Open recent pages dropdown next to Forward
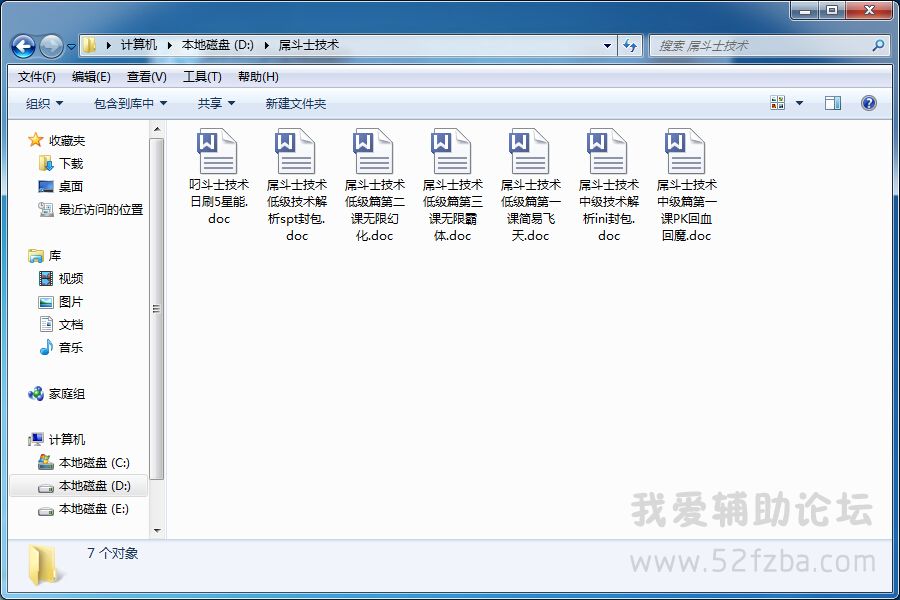 71,47
